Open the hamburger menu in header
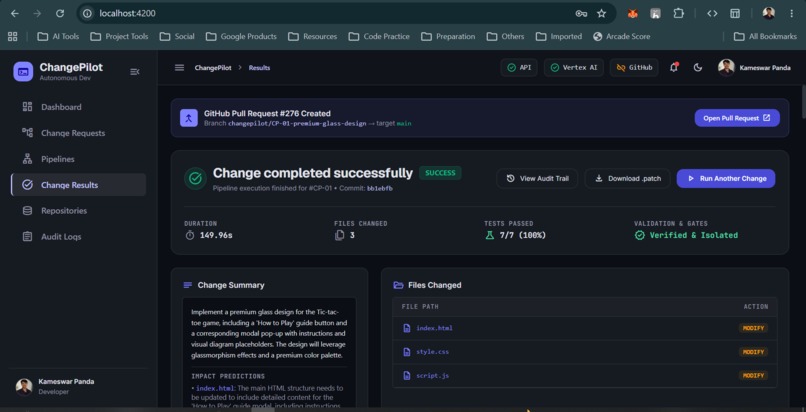806x412 pixels. pos(179,68)
